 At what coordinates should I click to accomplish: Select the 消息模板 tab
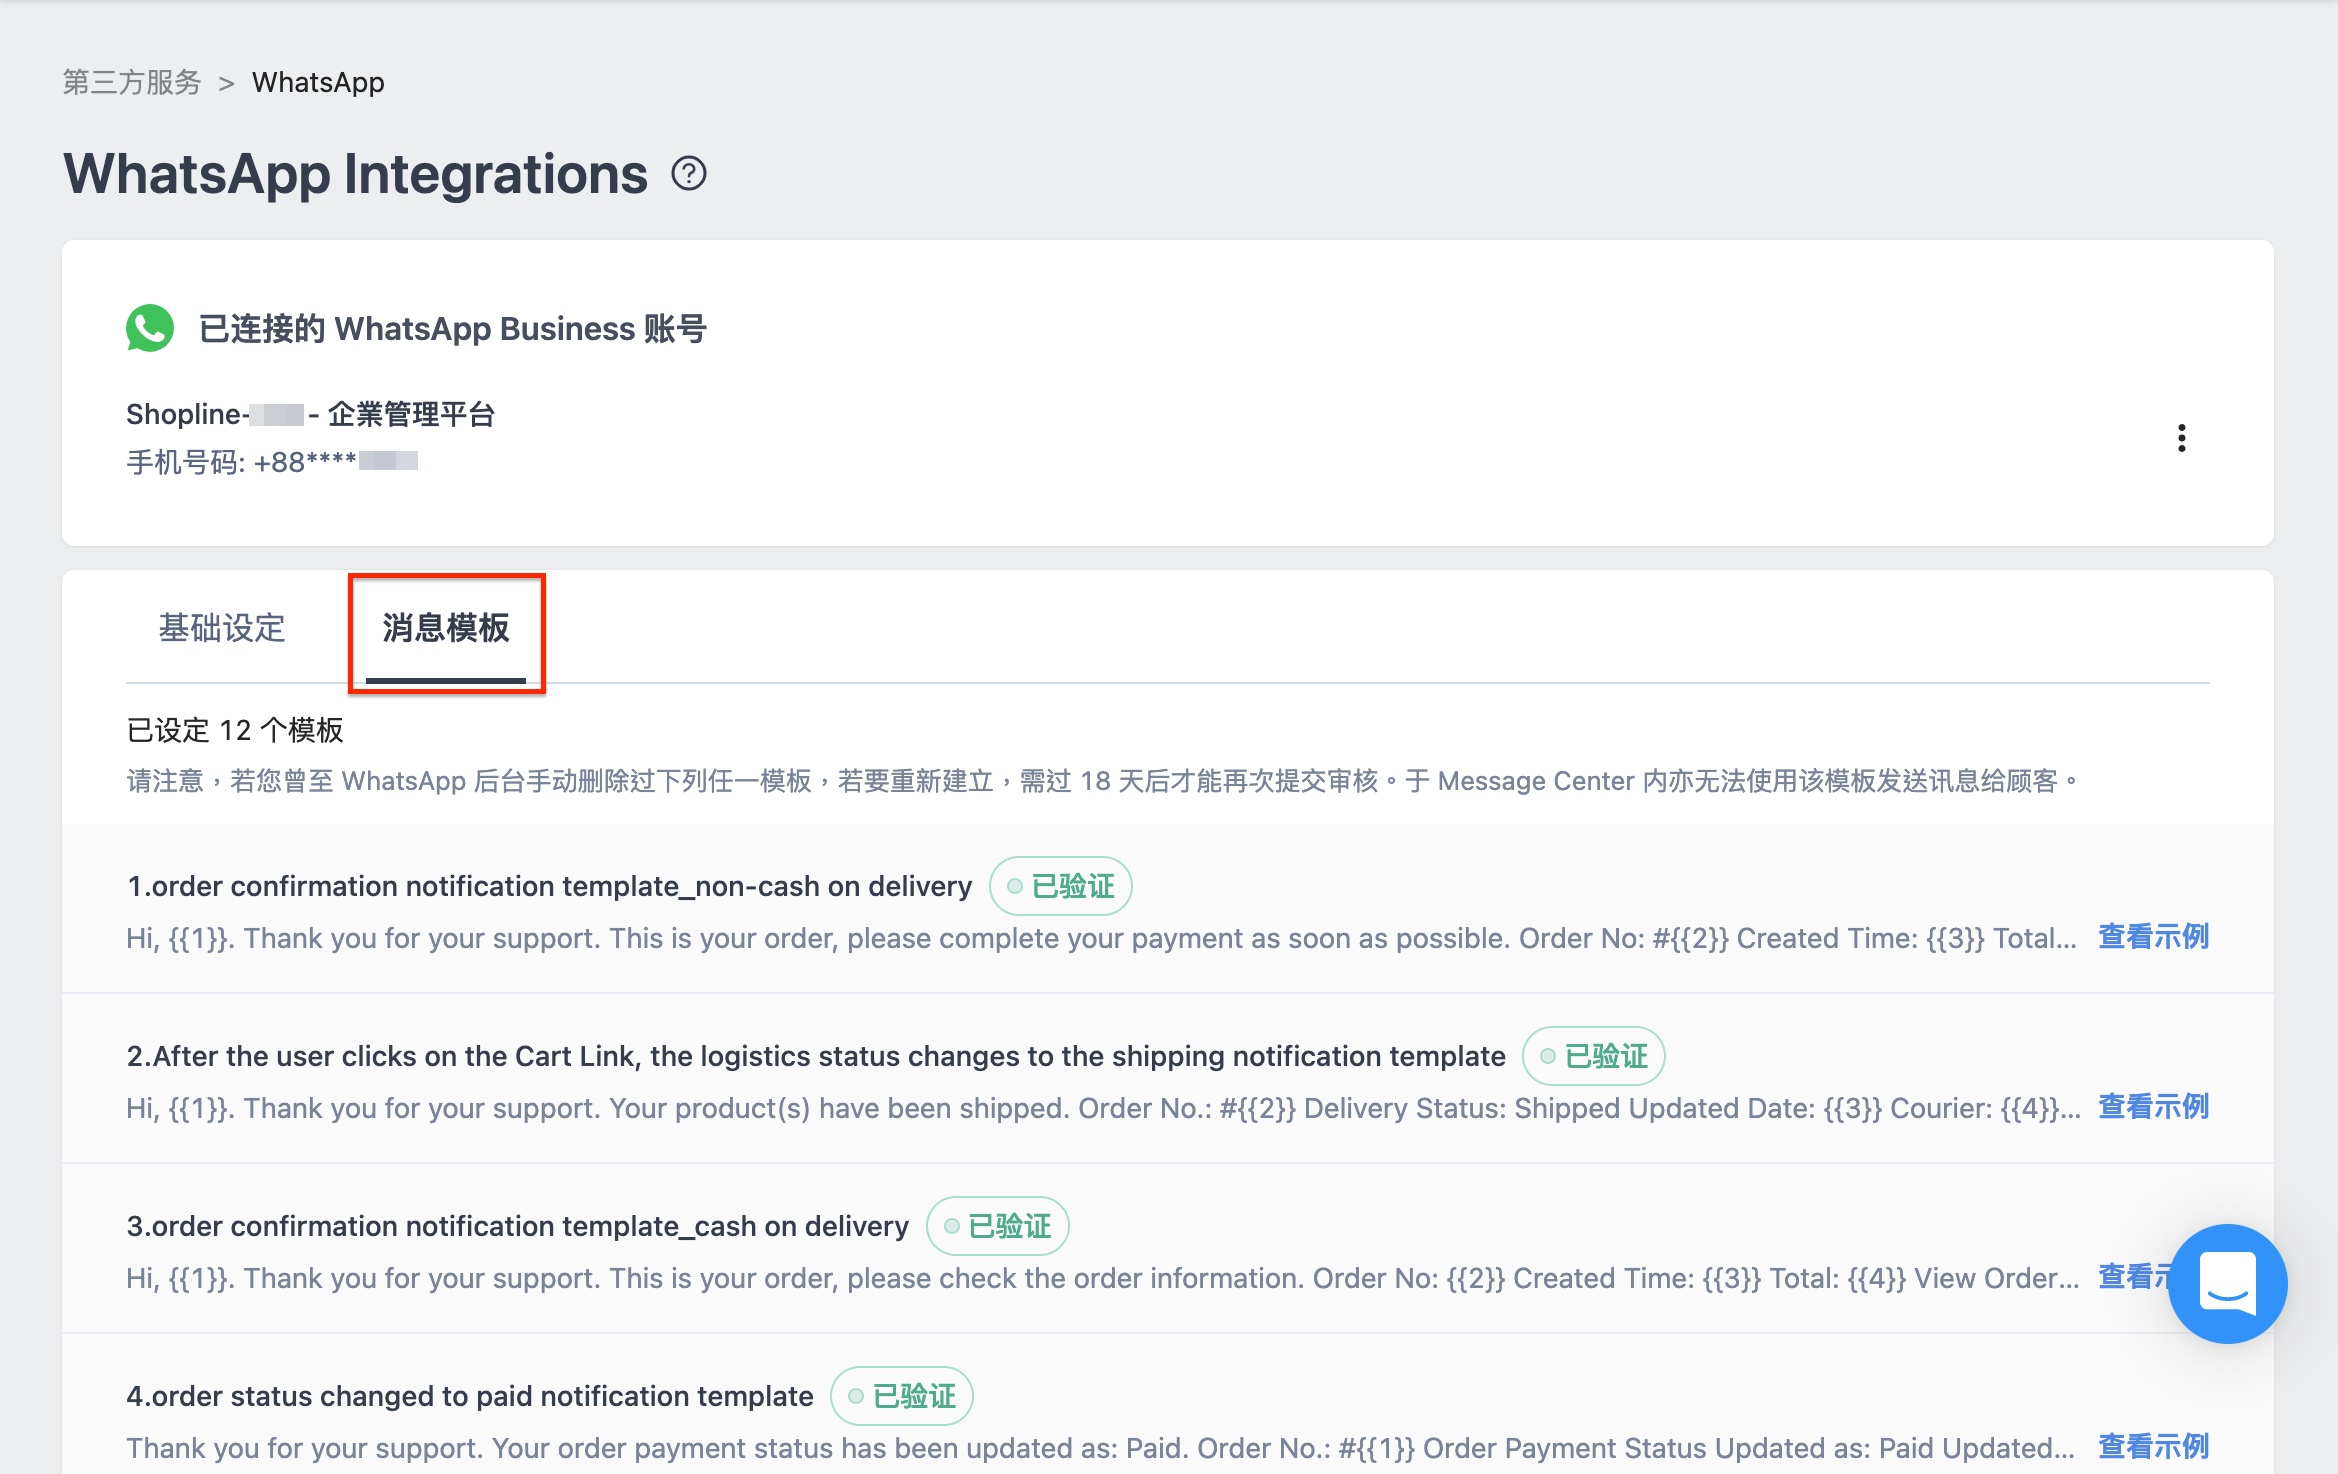(x=446, y=628)
